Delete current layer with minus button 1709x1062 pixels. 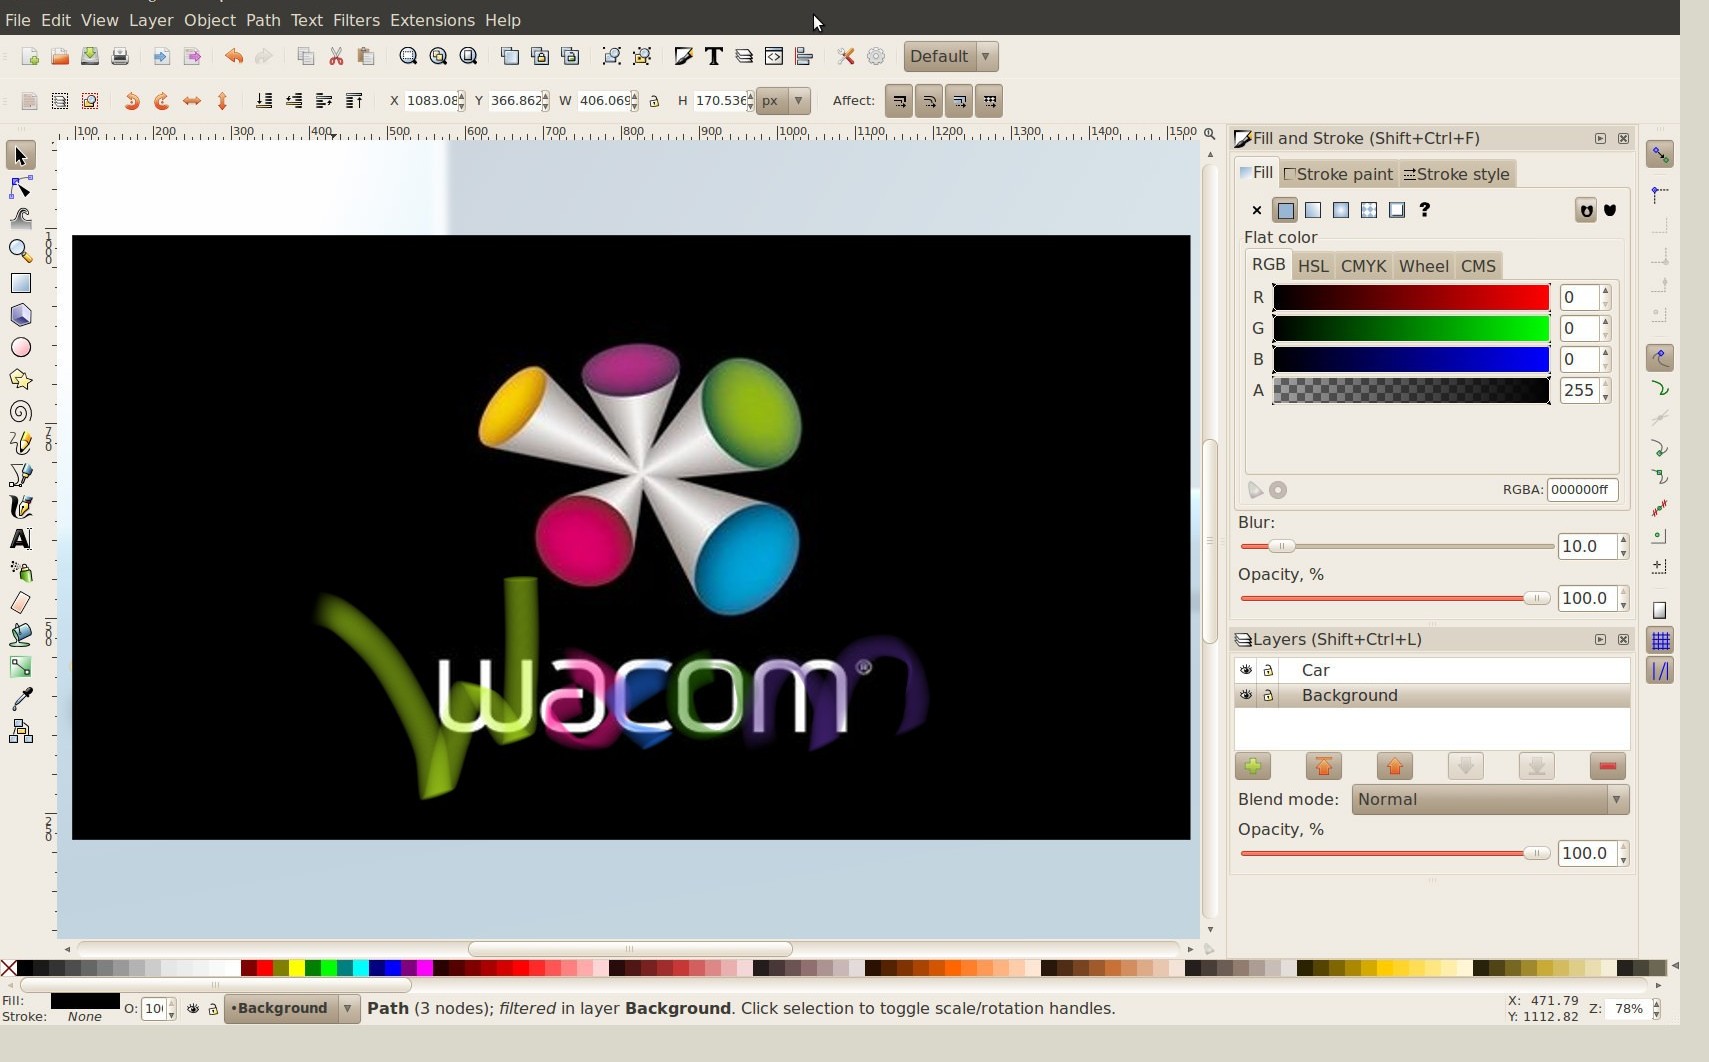1607,766
